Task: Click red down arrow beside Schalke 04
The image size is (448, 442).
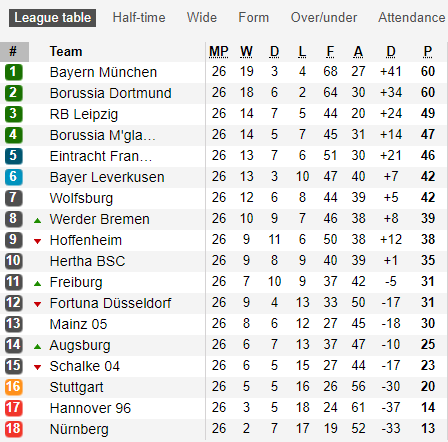Action: point(38,367)
